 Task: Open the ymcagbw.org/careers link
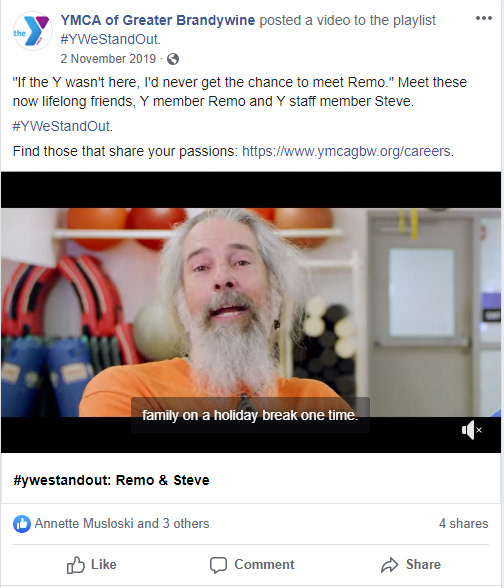pos(346,151)
